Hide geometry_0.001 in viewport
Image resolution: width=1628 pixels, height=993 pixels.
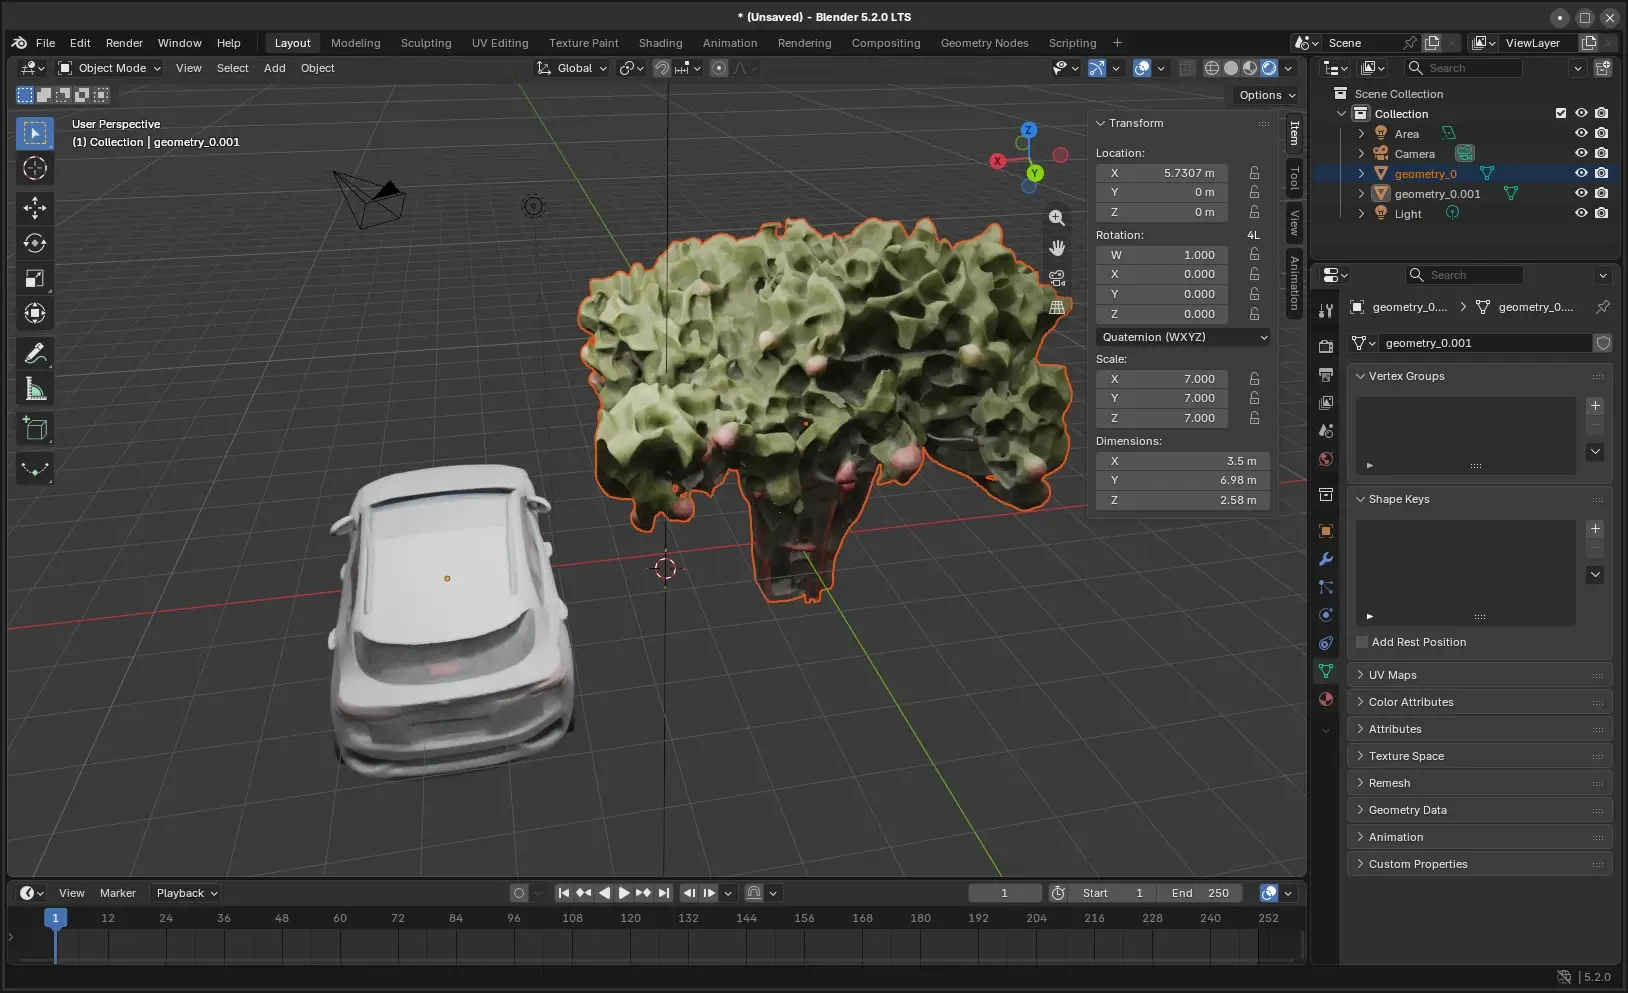coord(1581,193)
